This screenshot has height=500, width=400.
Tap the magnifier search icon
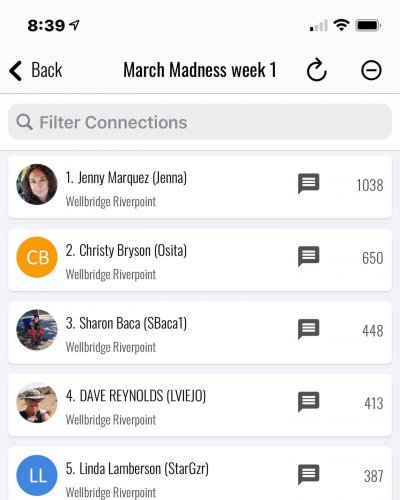[x=24, y=122]
